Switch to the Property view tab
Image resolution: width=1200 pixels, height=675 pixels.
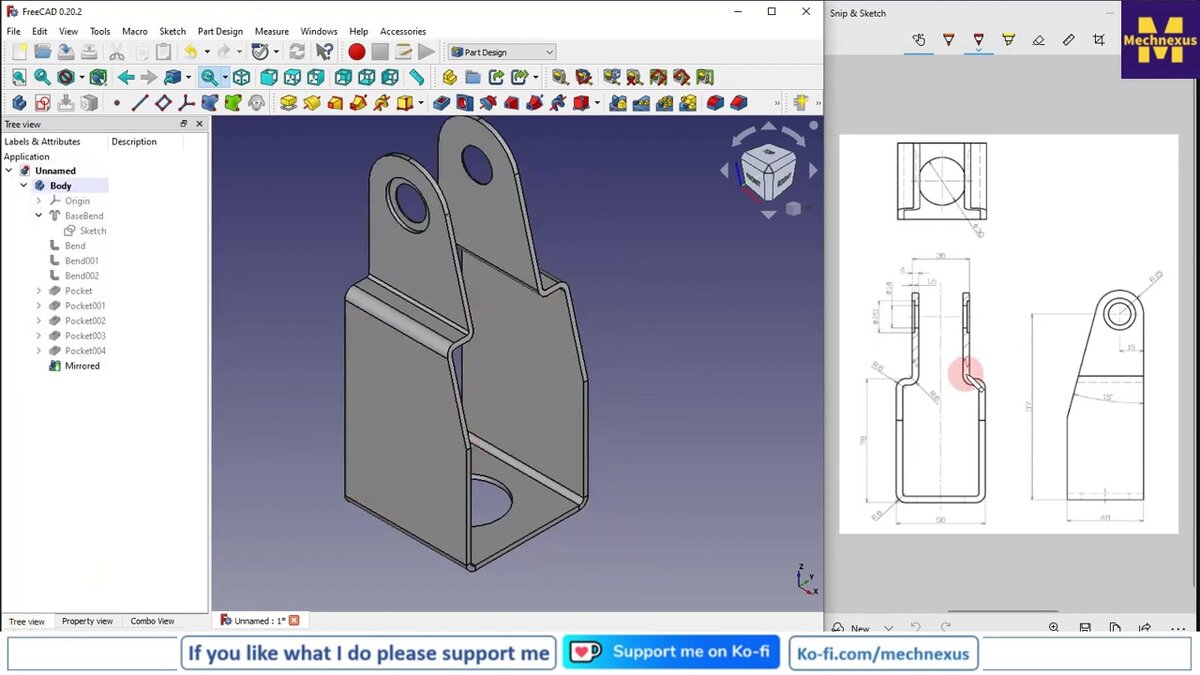click(87, 621)
